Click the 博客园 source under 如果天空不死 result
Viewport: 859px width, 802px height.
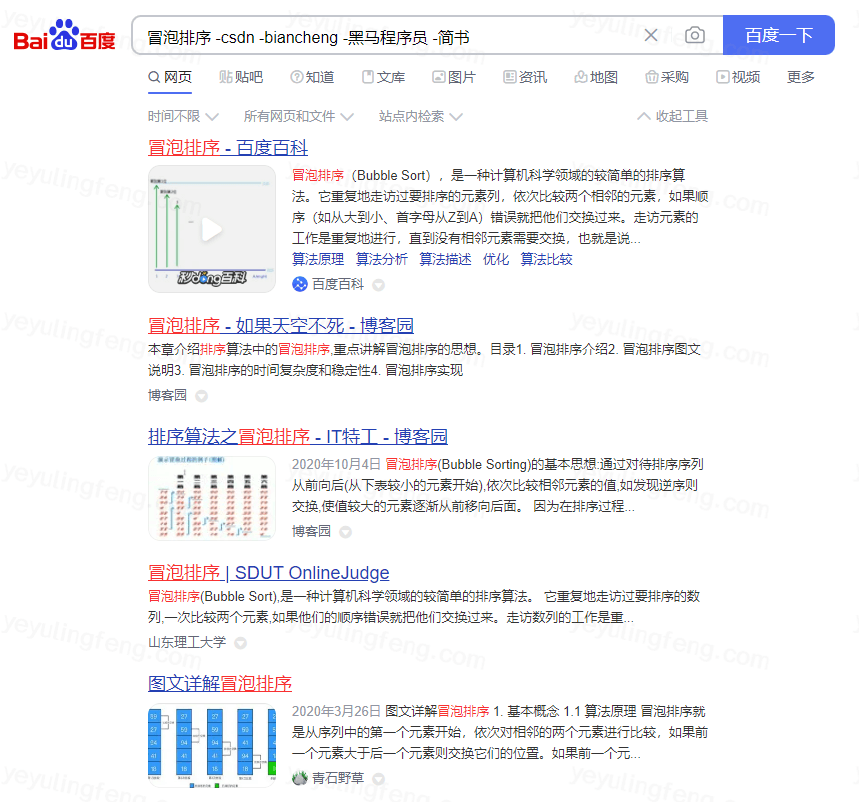coord(167,395)
